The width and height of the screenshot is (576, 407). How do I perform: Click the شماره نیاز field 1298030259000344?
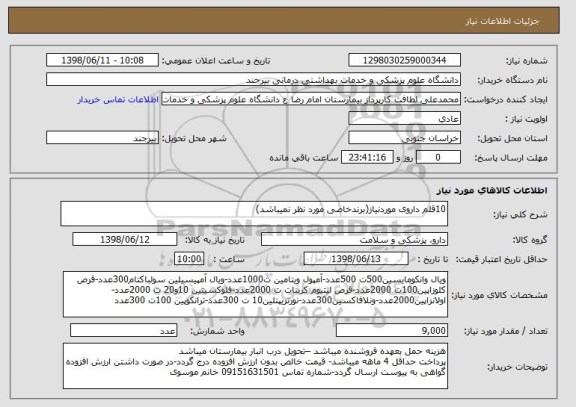click(404, 60)
